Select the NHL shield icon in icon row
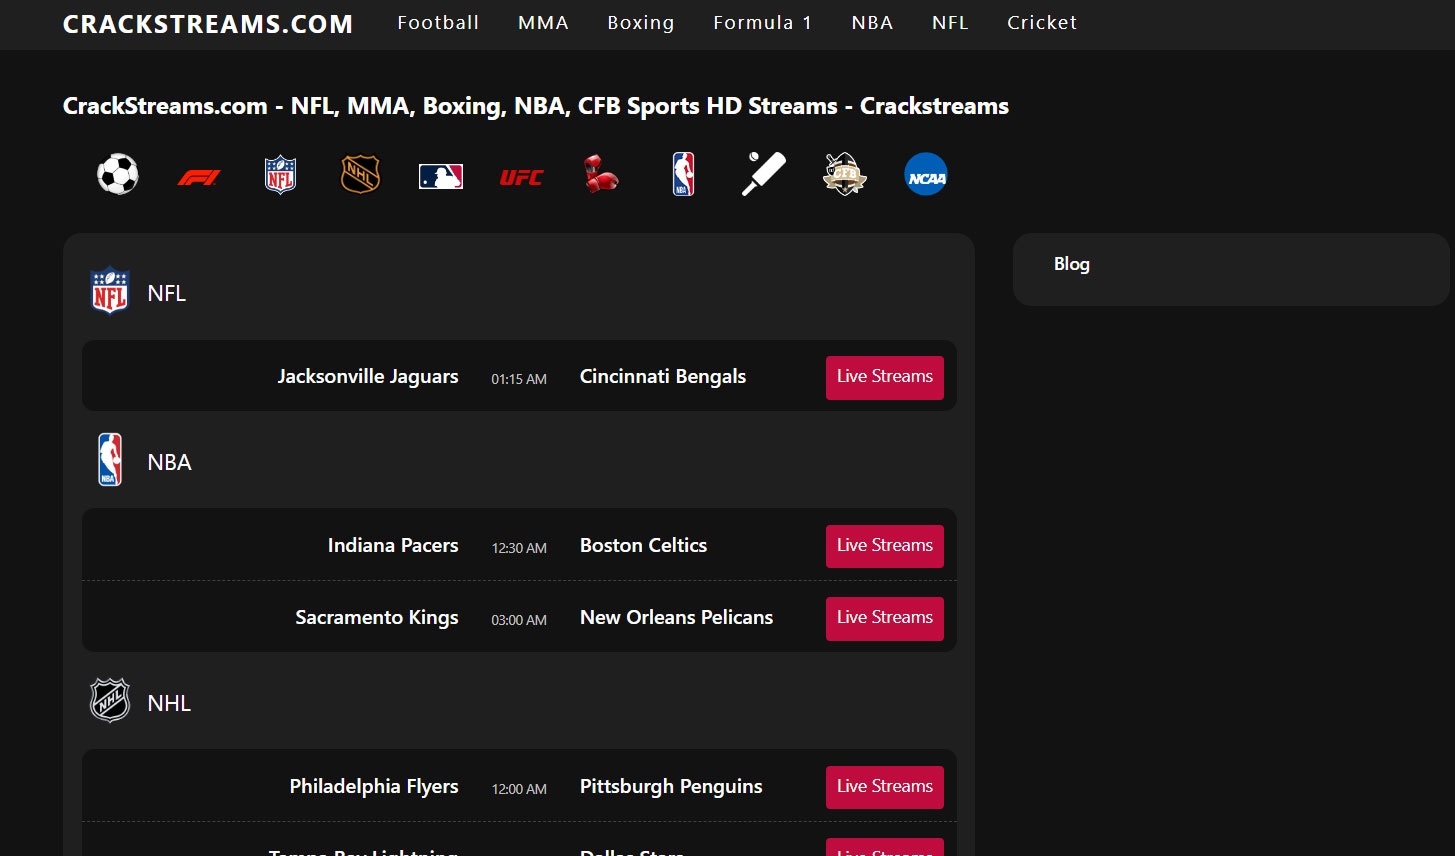Image resolution: width=1455 pixels, height=856 pixels. [360, 173]
